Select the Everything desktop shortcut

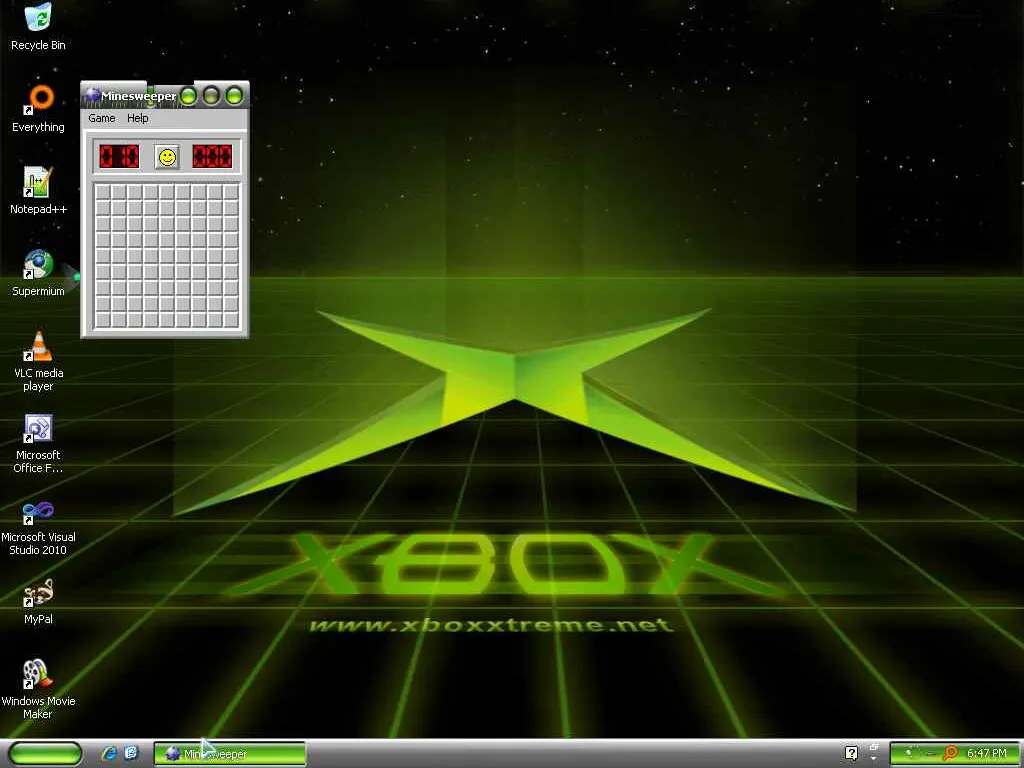(x=38, y=108)
